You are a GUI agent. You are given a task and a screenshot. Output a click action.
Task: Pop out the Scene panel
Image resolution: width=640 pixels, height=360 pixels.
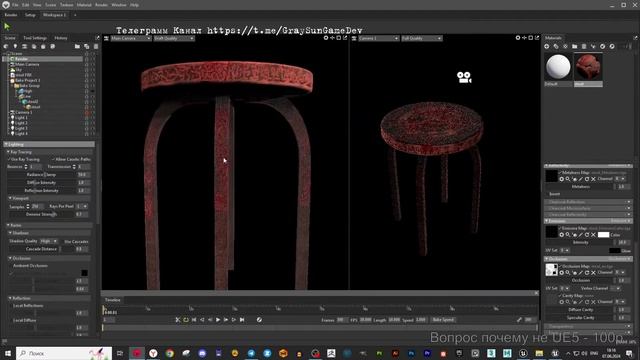point(97,38)
